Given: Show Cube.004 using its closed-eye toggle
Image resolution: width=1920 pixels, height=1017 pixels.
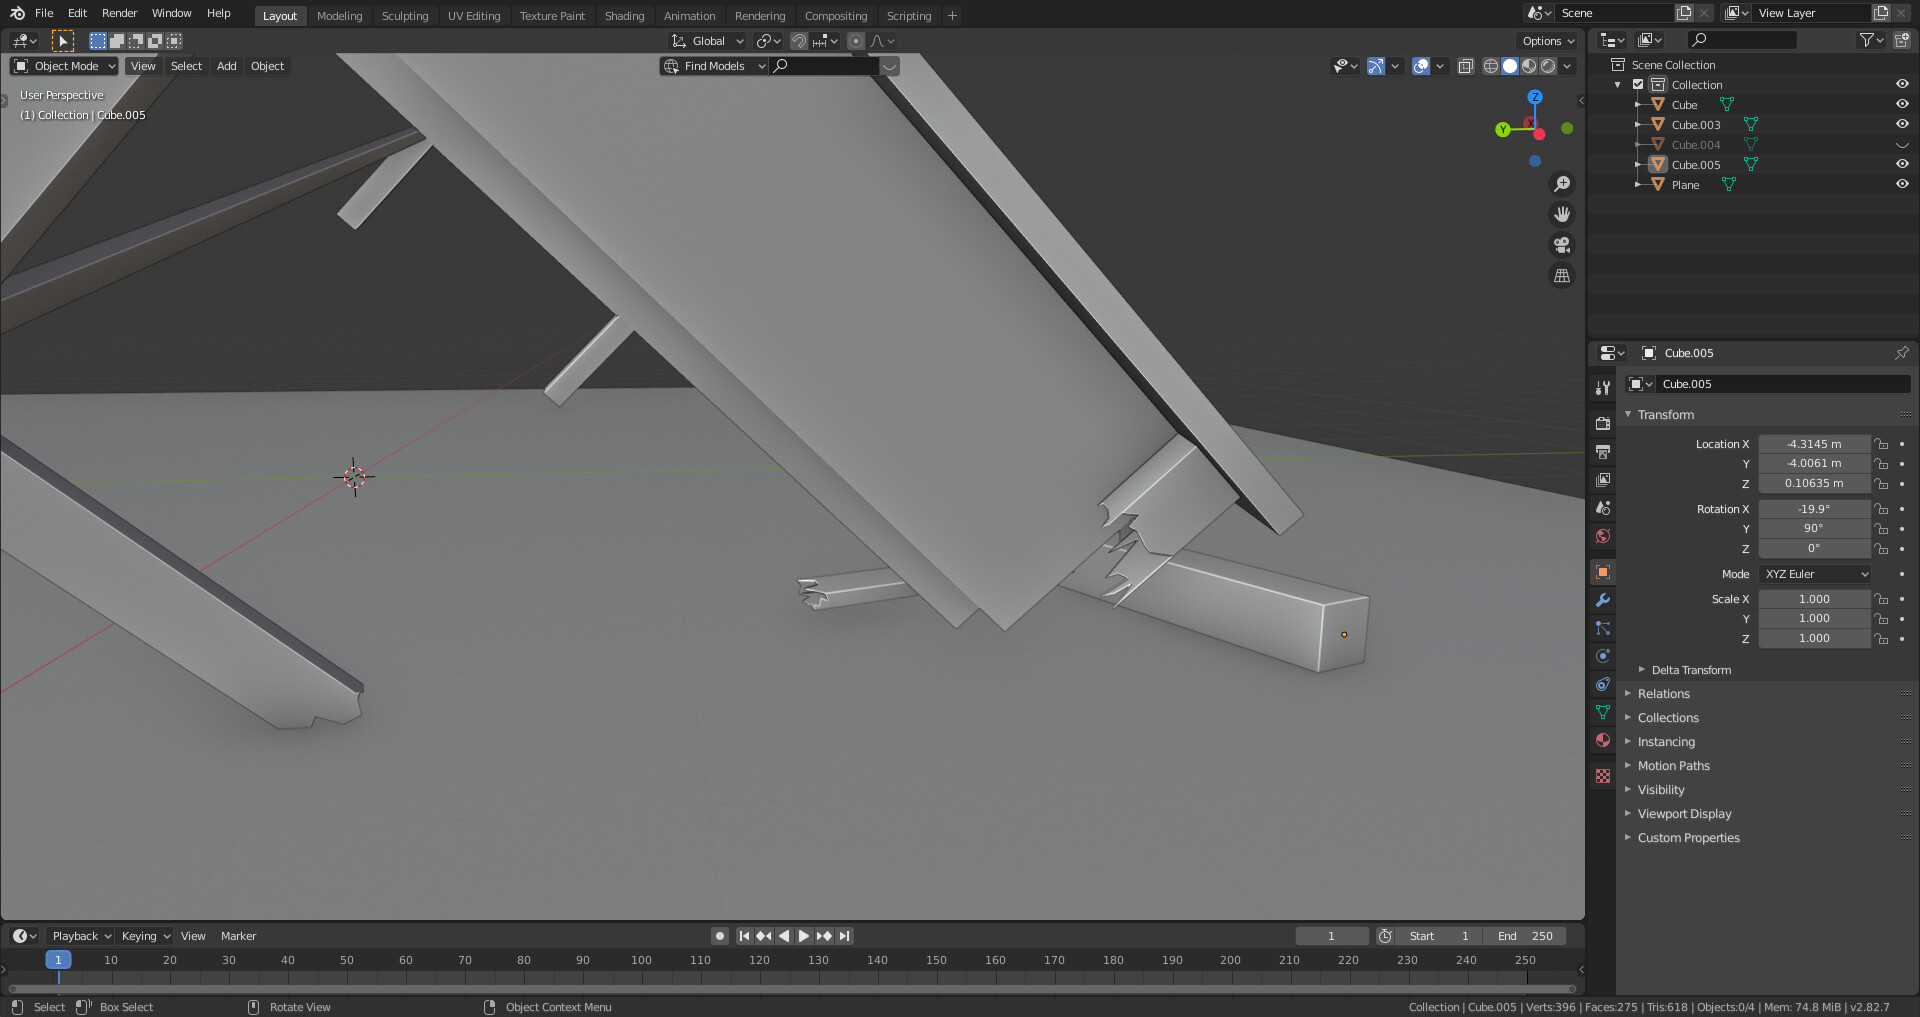Looking at the screenshot, I should [x=1901, y=144].
